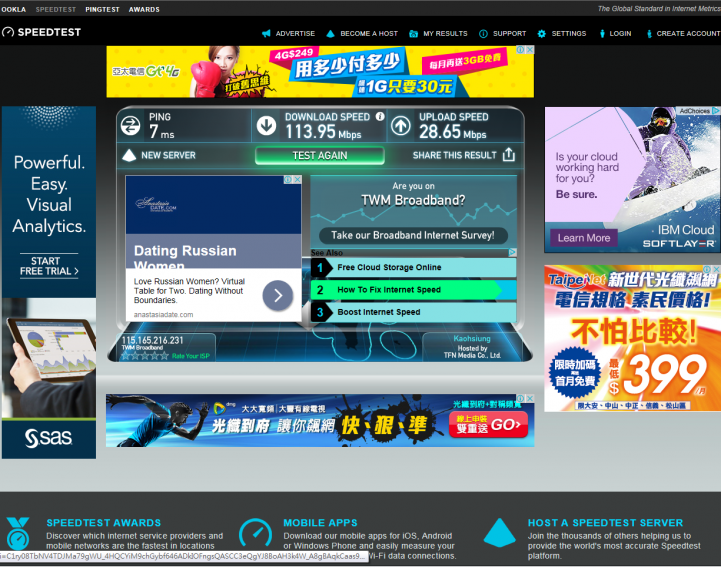The width and height of the screenshot is (721, 568).
Task: Choose New Server
Action: pyautogui.click(x=168, y=155)
